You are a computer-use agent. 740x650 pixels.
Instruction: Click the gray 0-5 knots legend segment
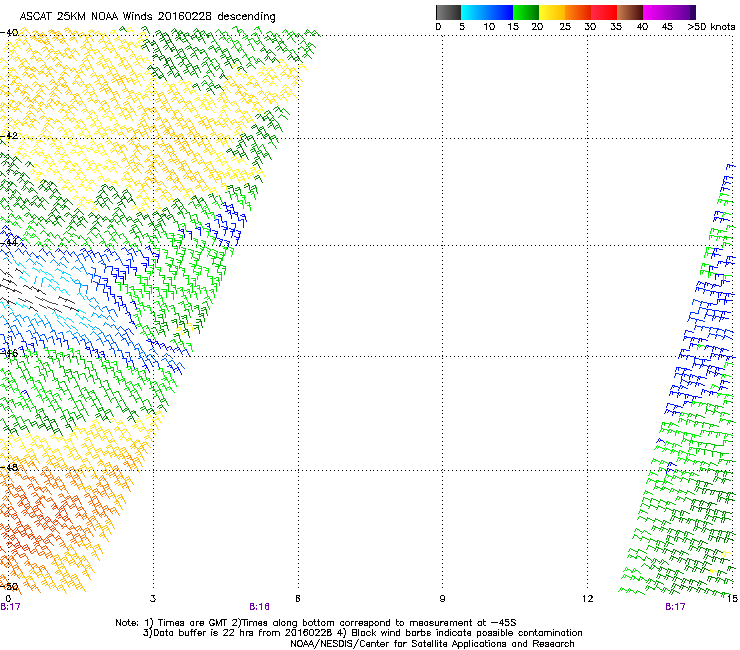(448, 12)
